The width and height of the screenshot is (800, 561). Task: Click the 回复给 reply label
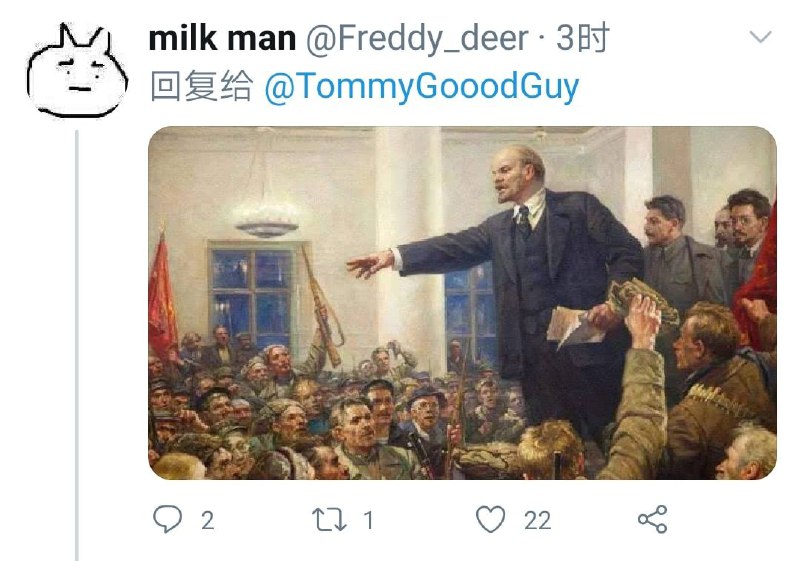click(x=202, y=86)
